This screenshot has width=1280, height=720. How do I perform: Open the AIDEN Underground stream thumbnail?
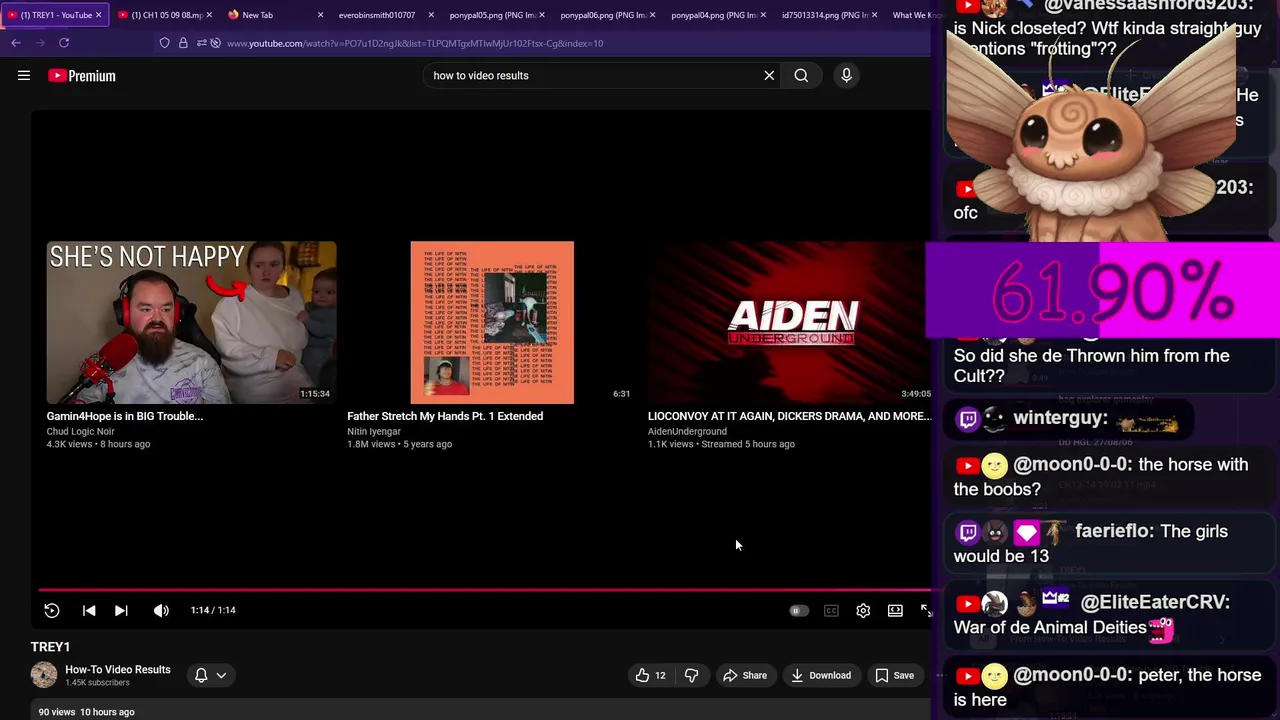[x=791, y=322]
